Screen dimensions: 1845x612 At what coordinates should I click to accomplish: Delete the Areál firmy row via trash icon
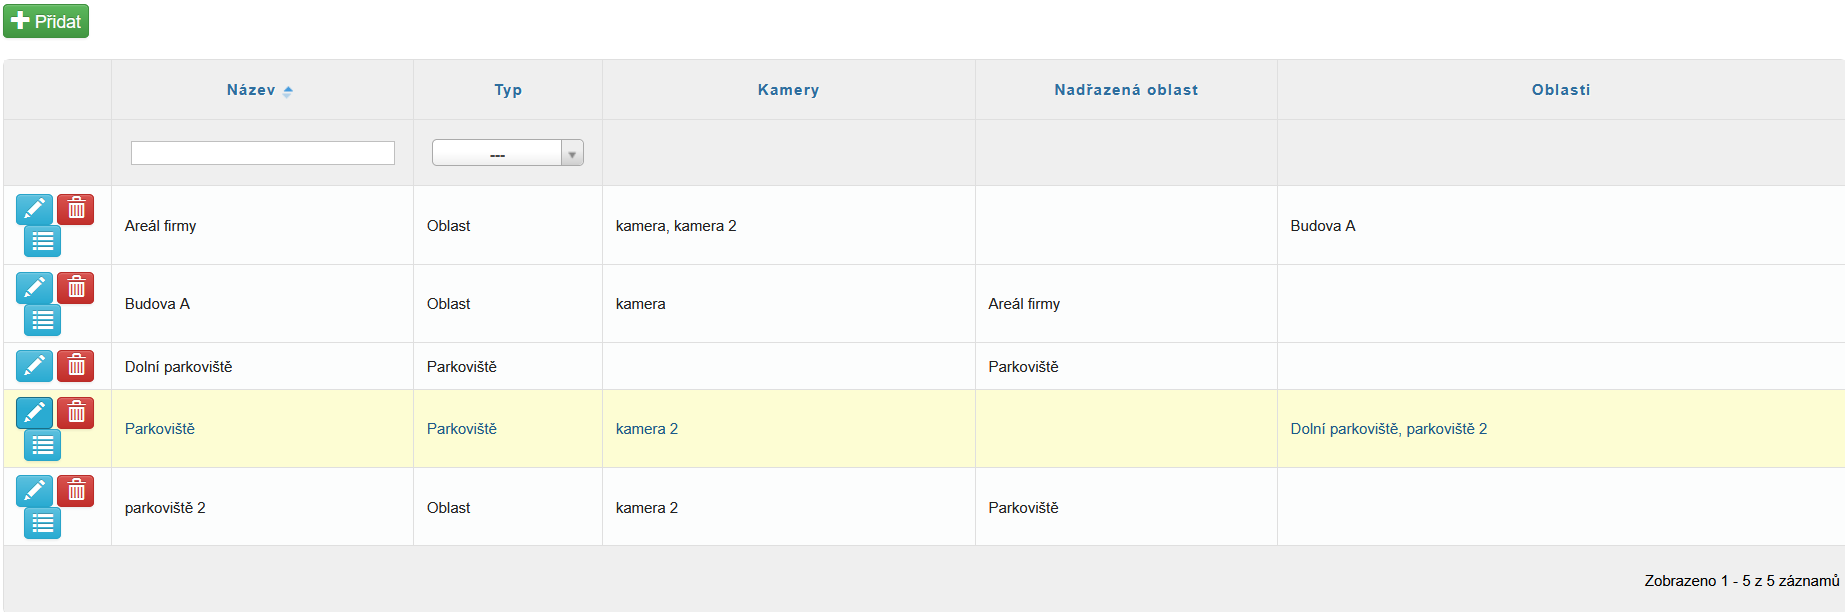(76, 209)
